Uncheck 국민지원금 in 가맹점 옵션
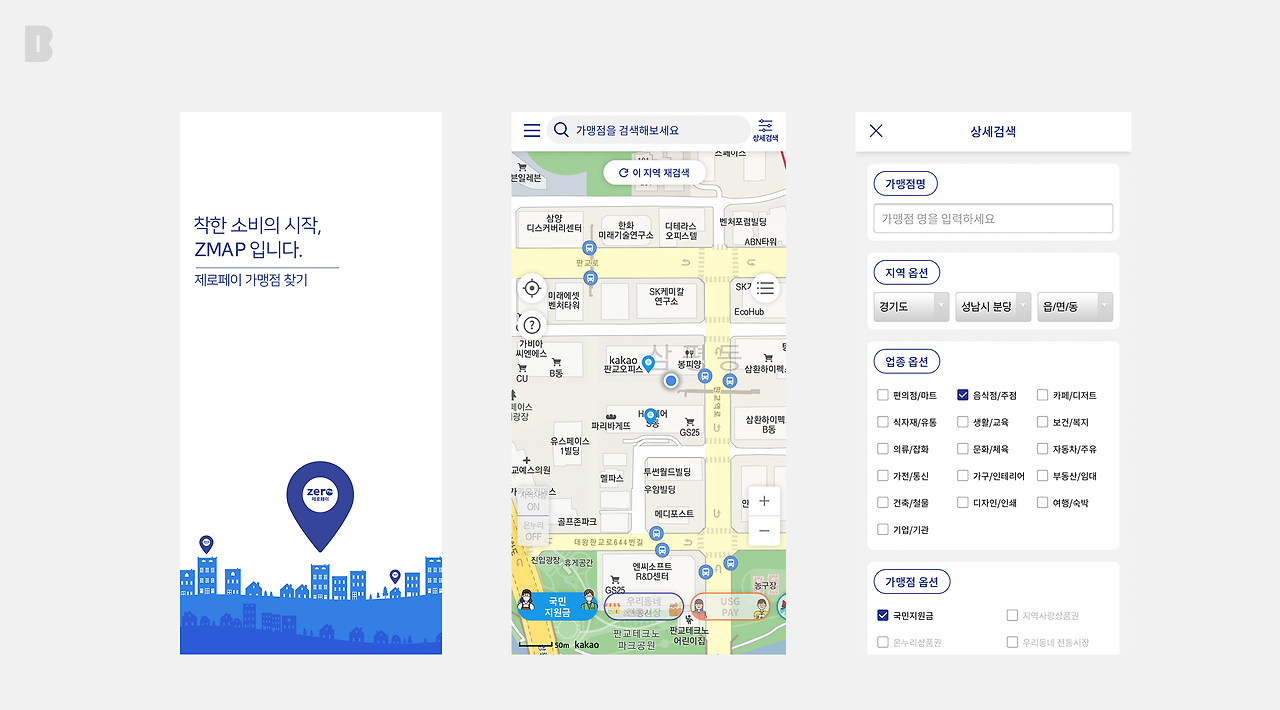 coord(883,615)
